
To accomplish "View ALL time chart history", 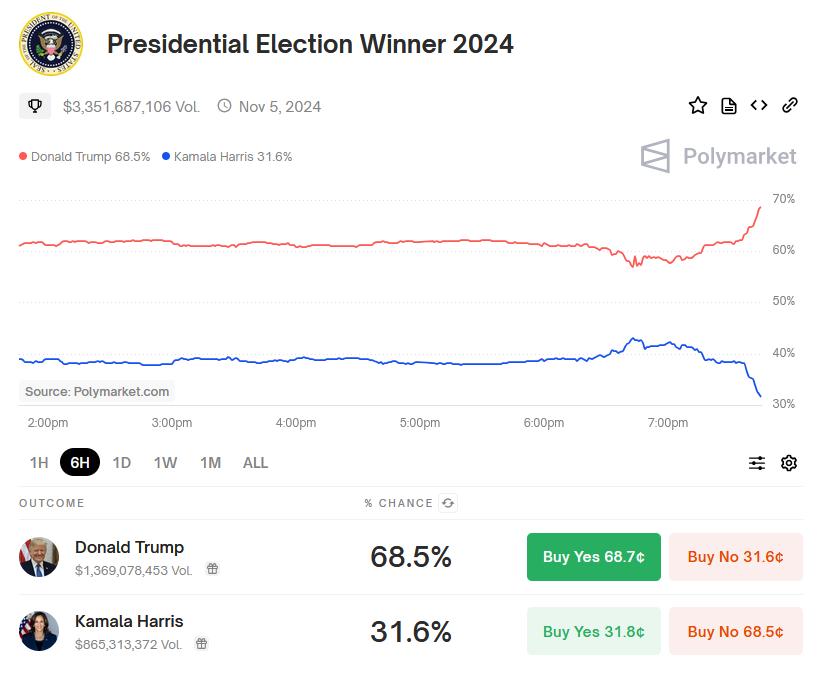I will (x=255, y=463).
